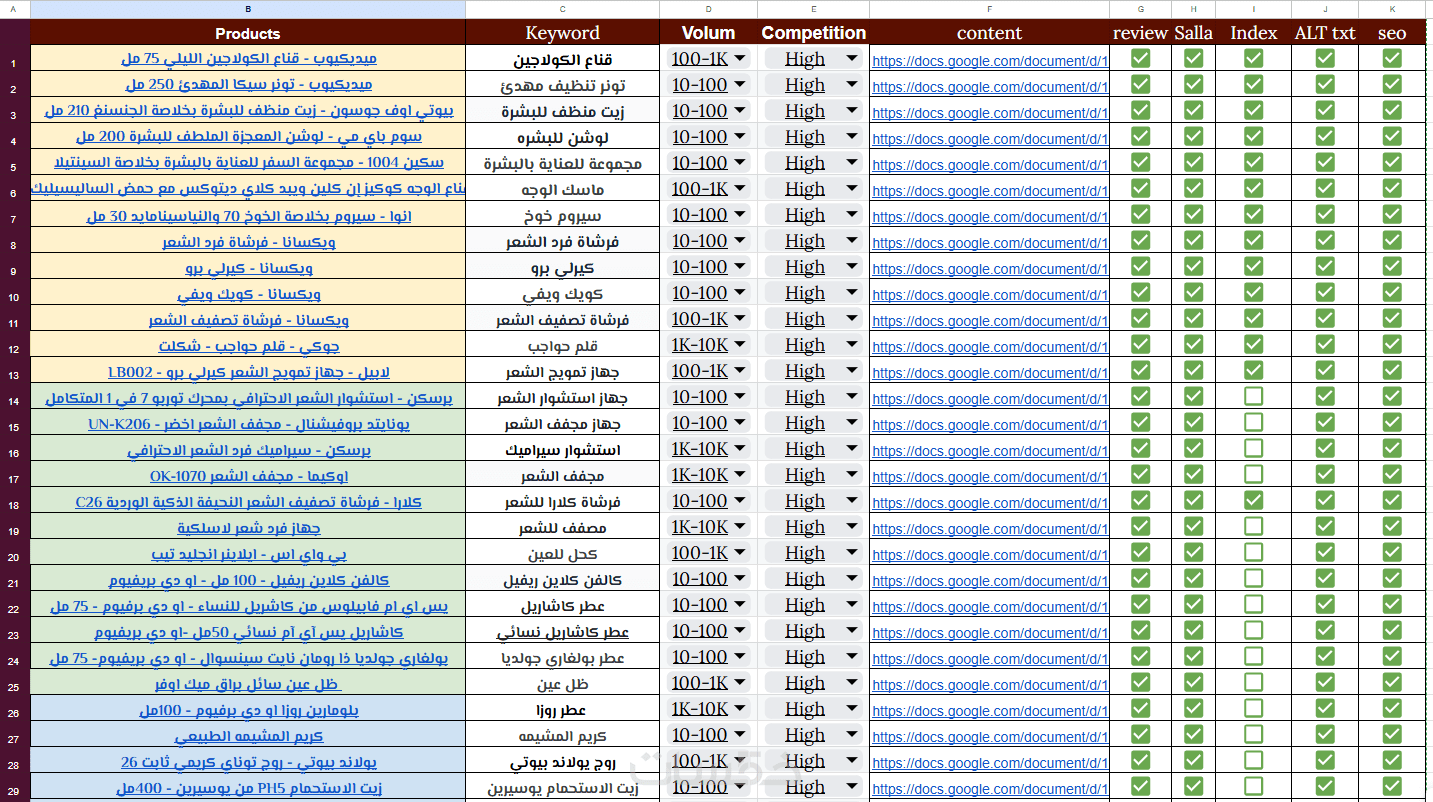Open the product link containing LB002
The image size is (1433, 802).
coord(248,371)
